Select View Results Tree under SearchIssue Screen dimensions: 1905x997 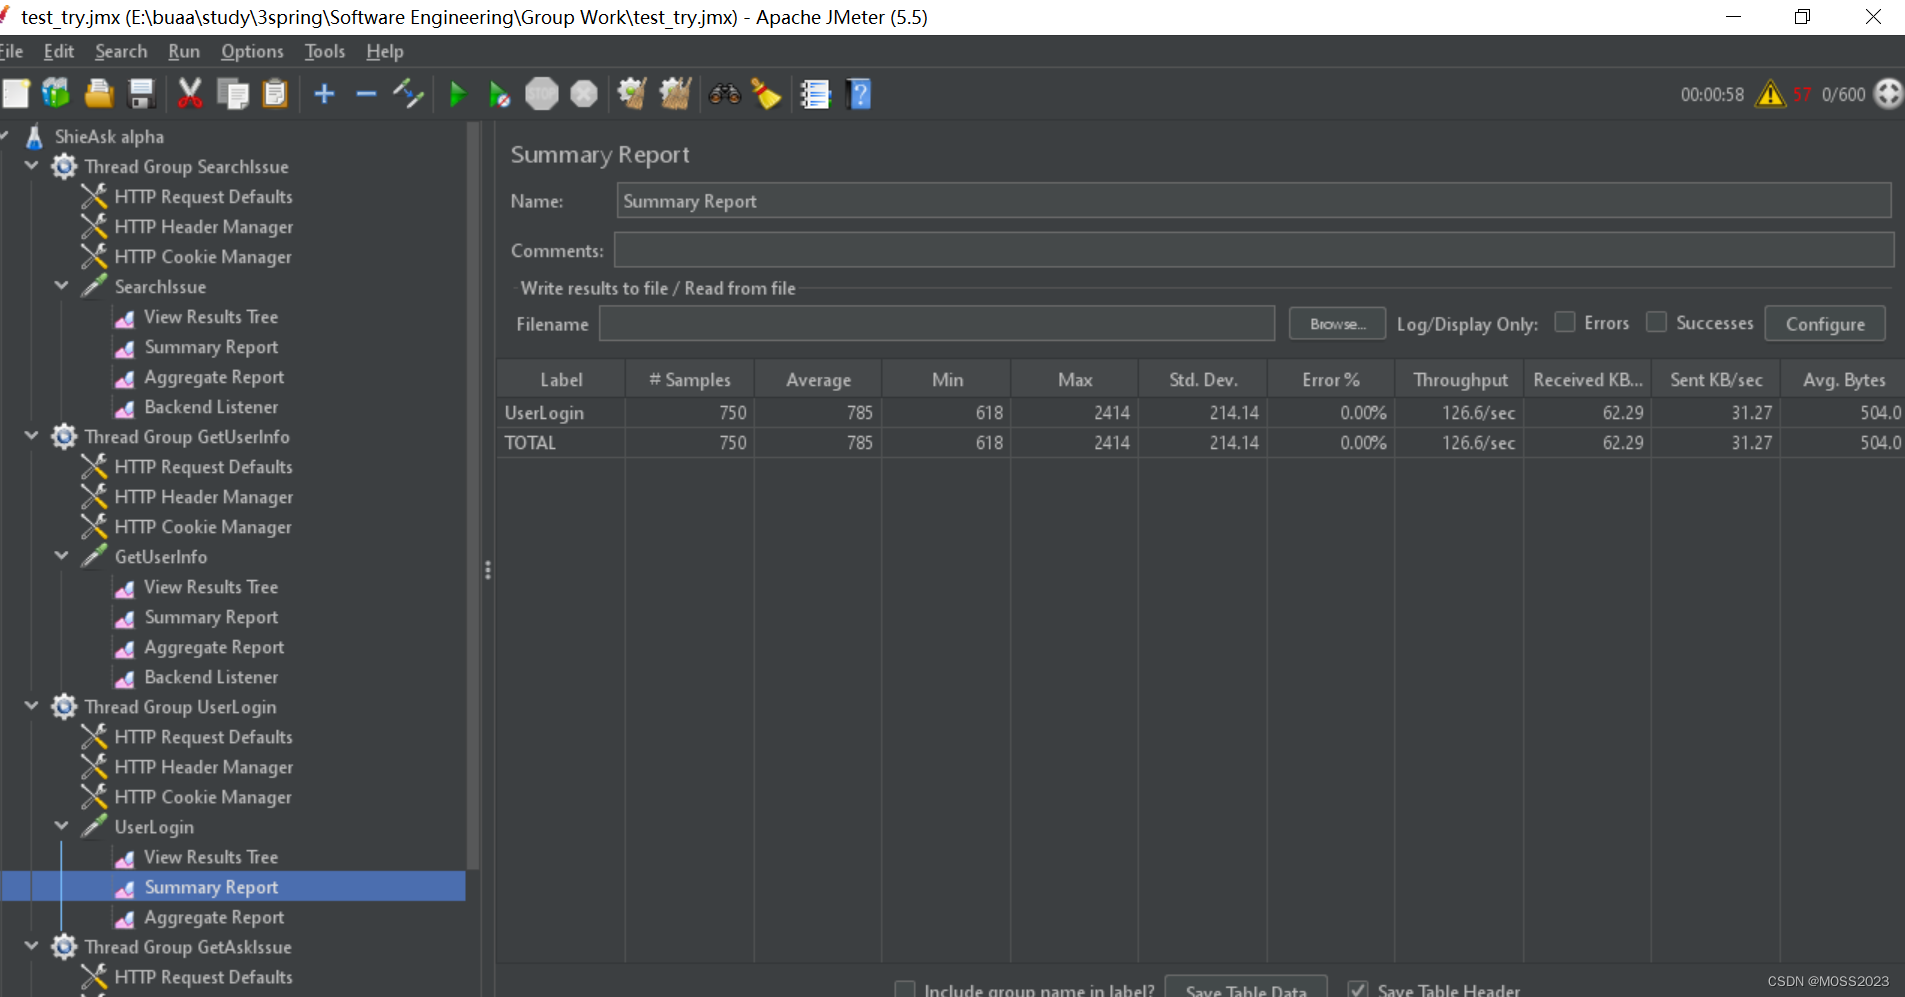211,317
